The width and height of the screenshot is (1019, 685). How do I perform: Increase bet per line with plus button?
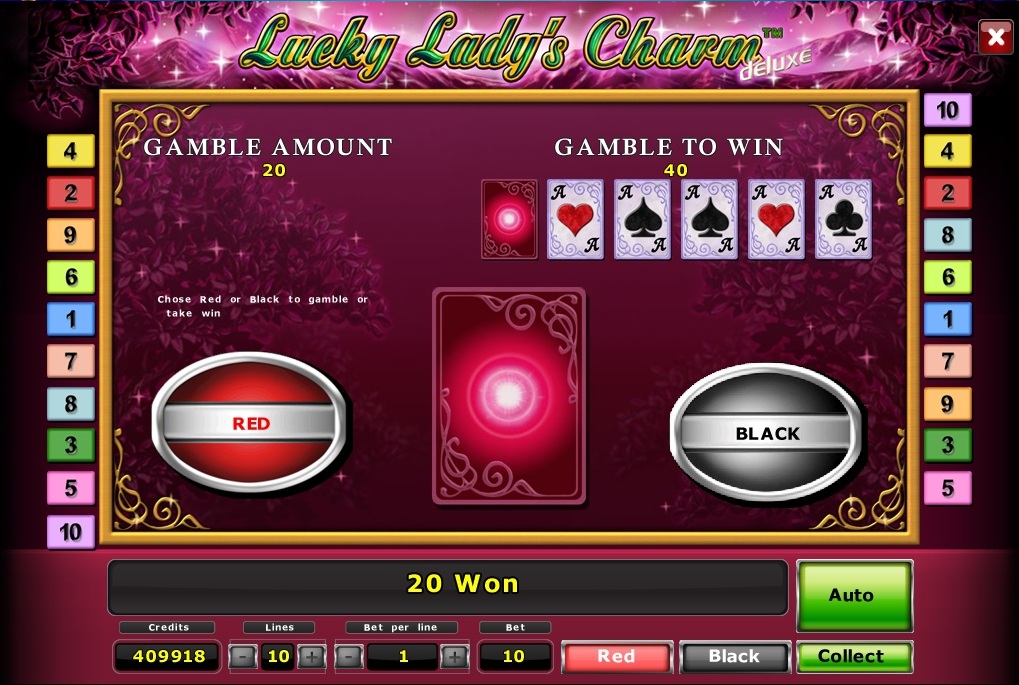click(x=454, y=656)
